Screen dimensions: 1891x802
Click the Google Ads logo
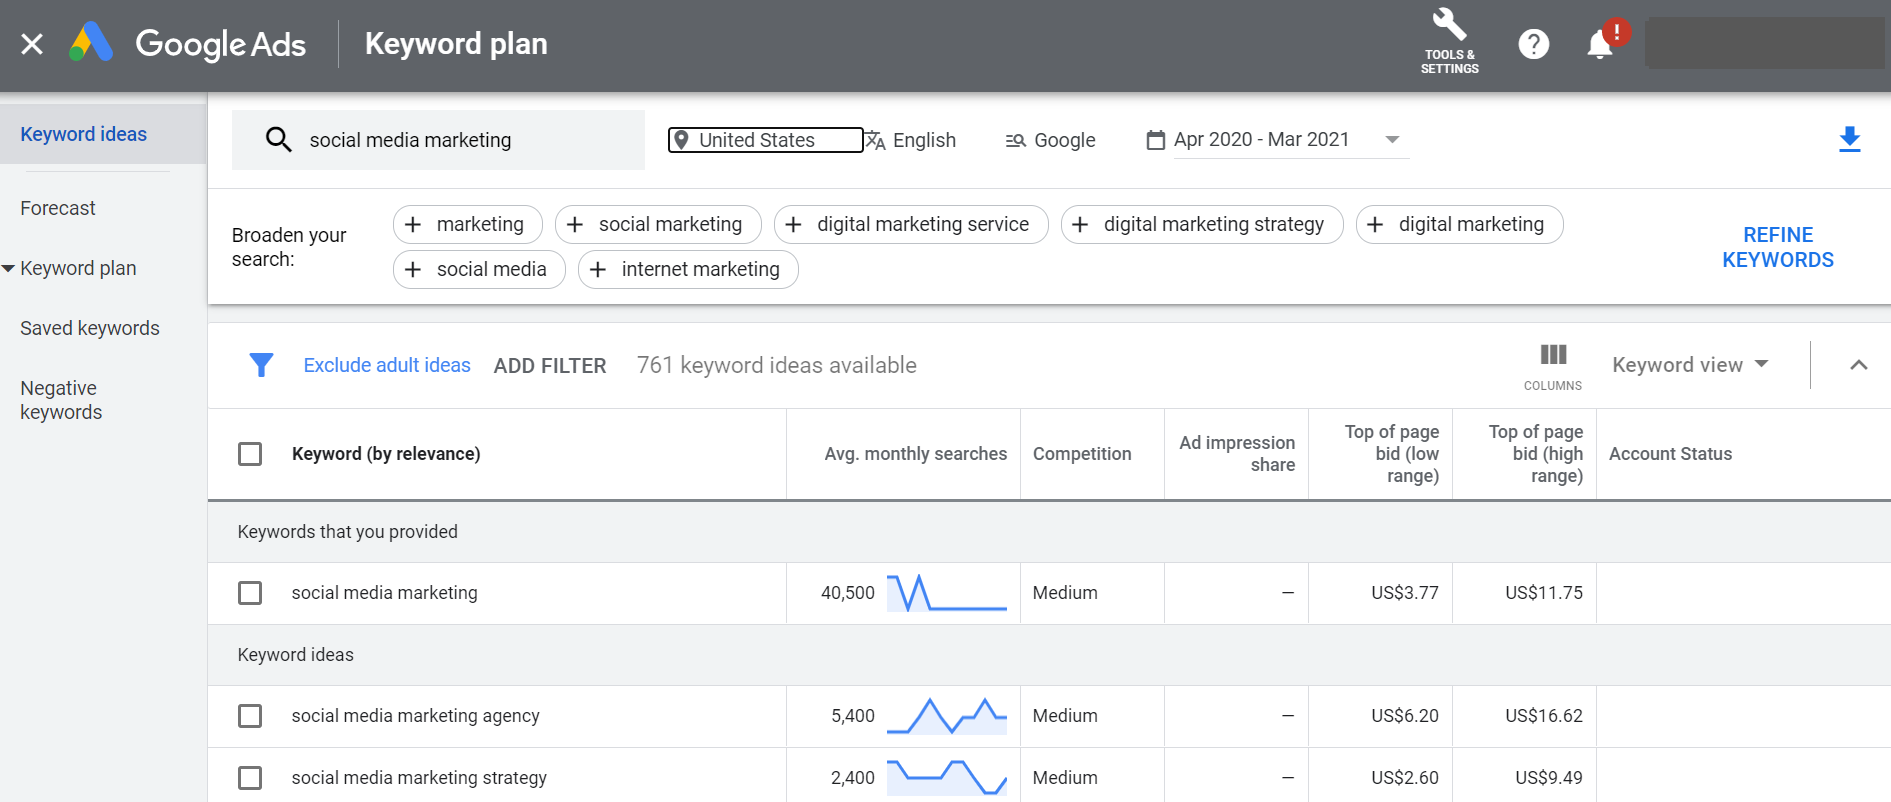coord(188,44)
